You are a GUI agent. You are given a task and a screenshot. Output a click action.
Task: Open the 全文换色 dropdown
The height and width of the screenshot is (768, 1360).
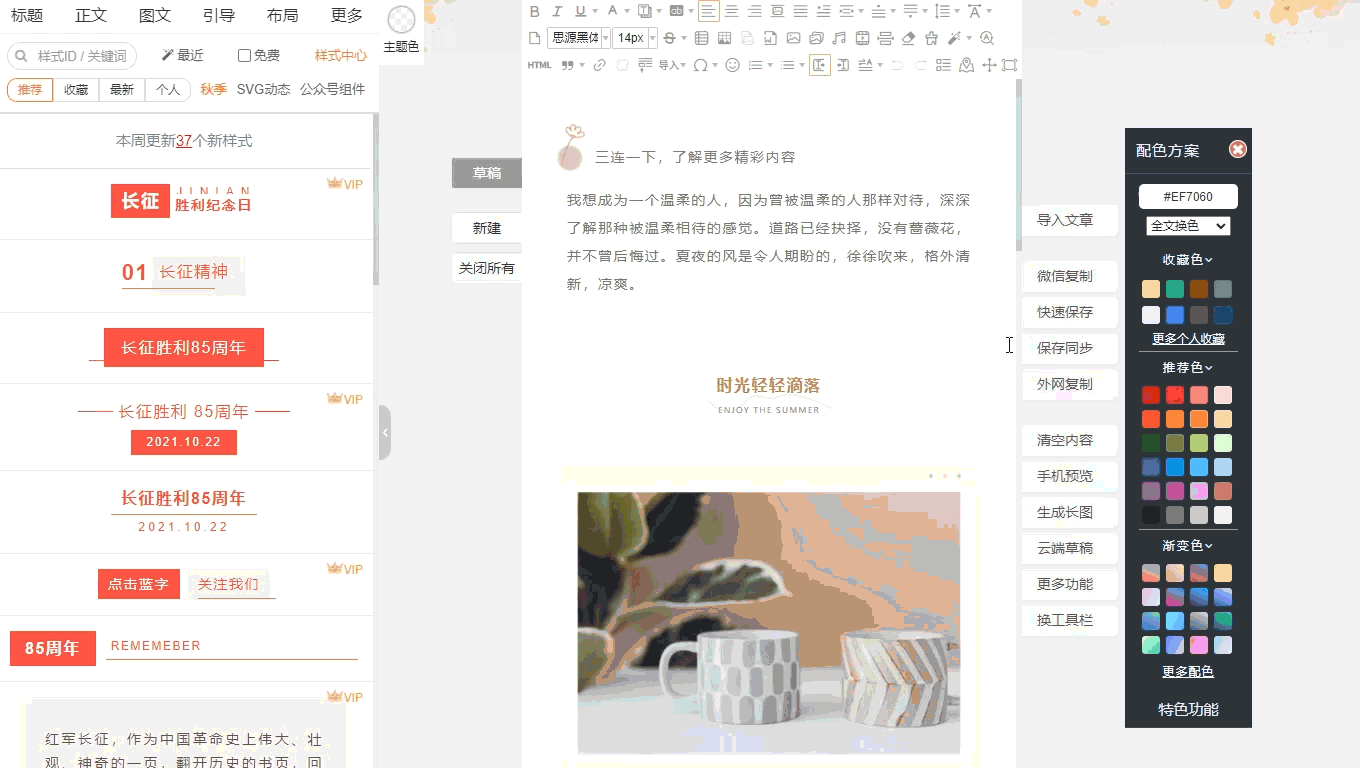1188,226
